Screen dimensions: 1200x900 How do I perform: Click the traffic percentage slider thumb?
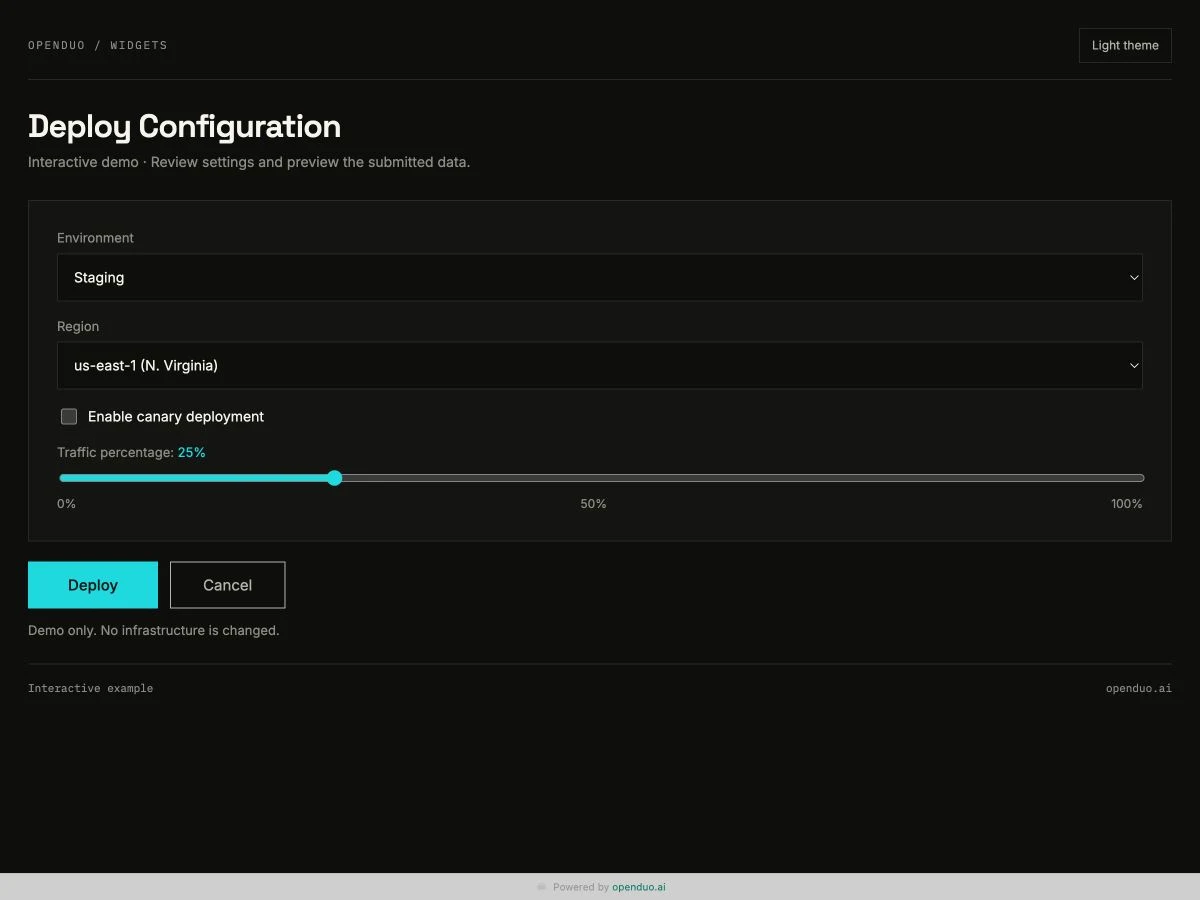[x=335, y=478]
